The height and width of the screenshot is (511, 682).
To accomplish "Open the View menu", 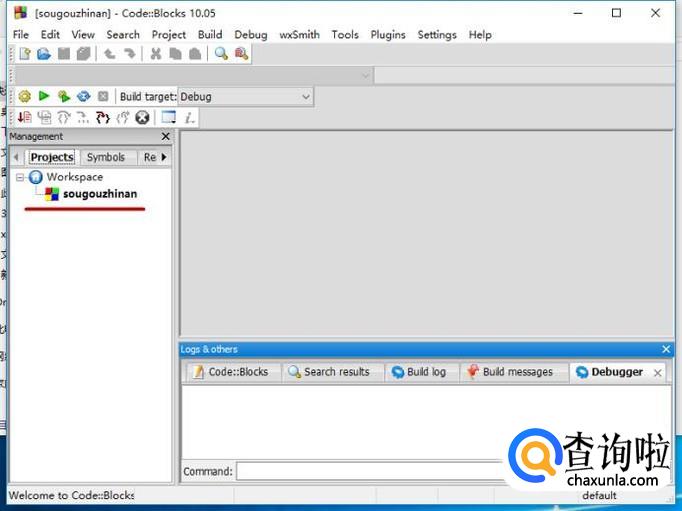I will point(83,34).
